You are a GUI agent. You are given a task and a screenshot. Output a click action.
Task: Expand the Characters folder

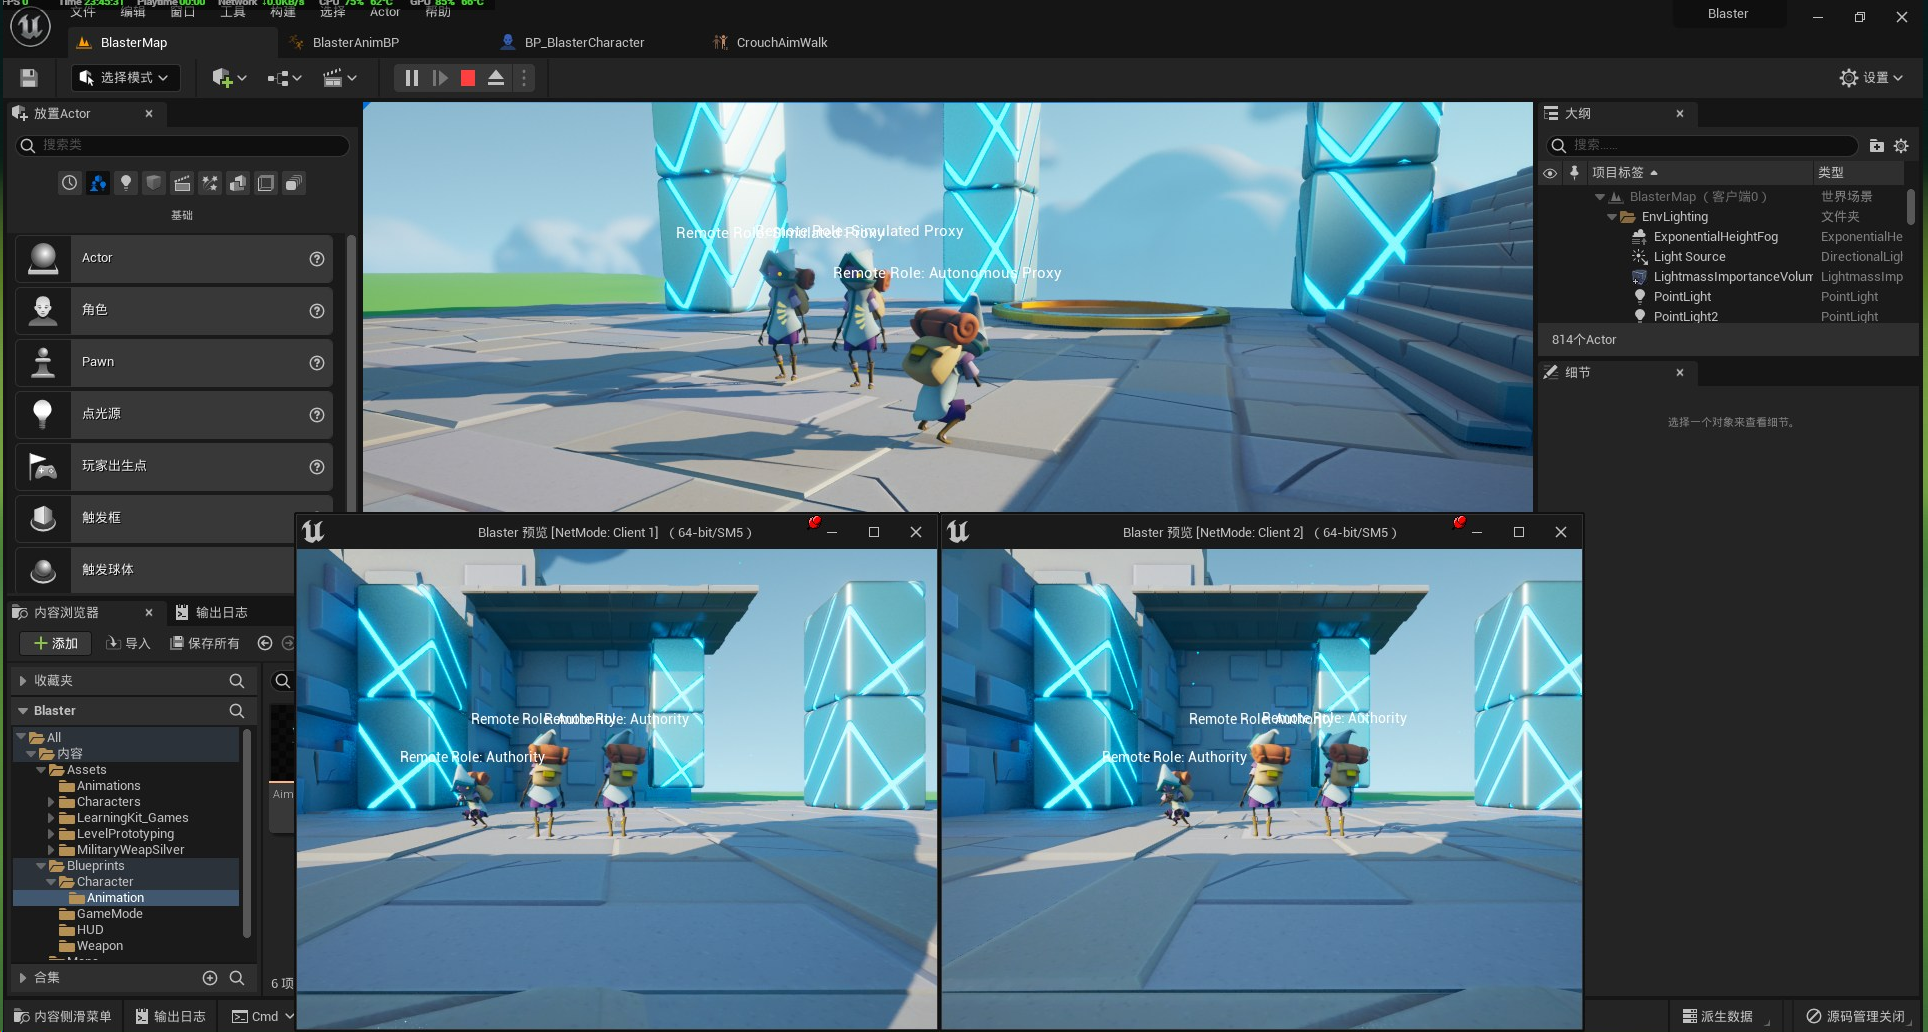(52, 802)
